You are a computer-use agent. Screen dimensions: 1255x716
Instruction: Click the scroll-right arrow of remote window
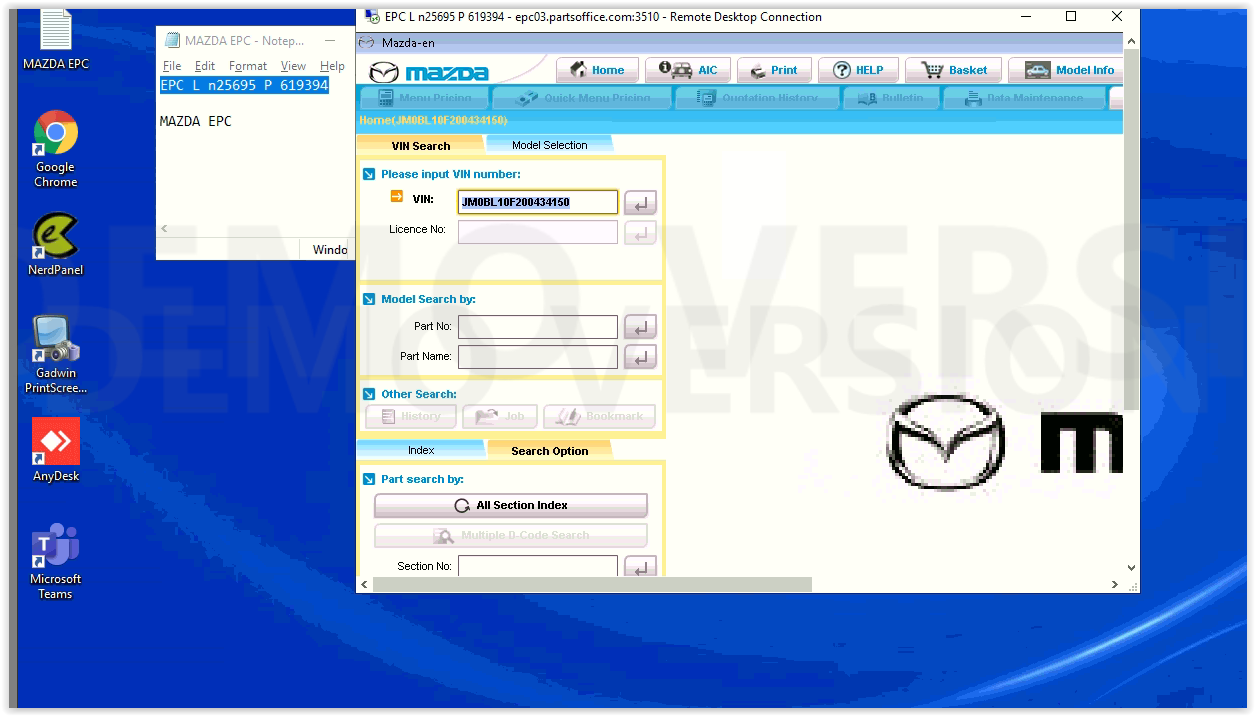[1115, 584]
